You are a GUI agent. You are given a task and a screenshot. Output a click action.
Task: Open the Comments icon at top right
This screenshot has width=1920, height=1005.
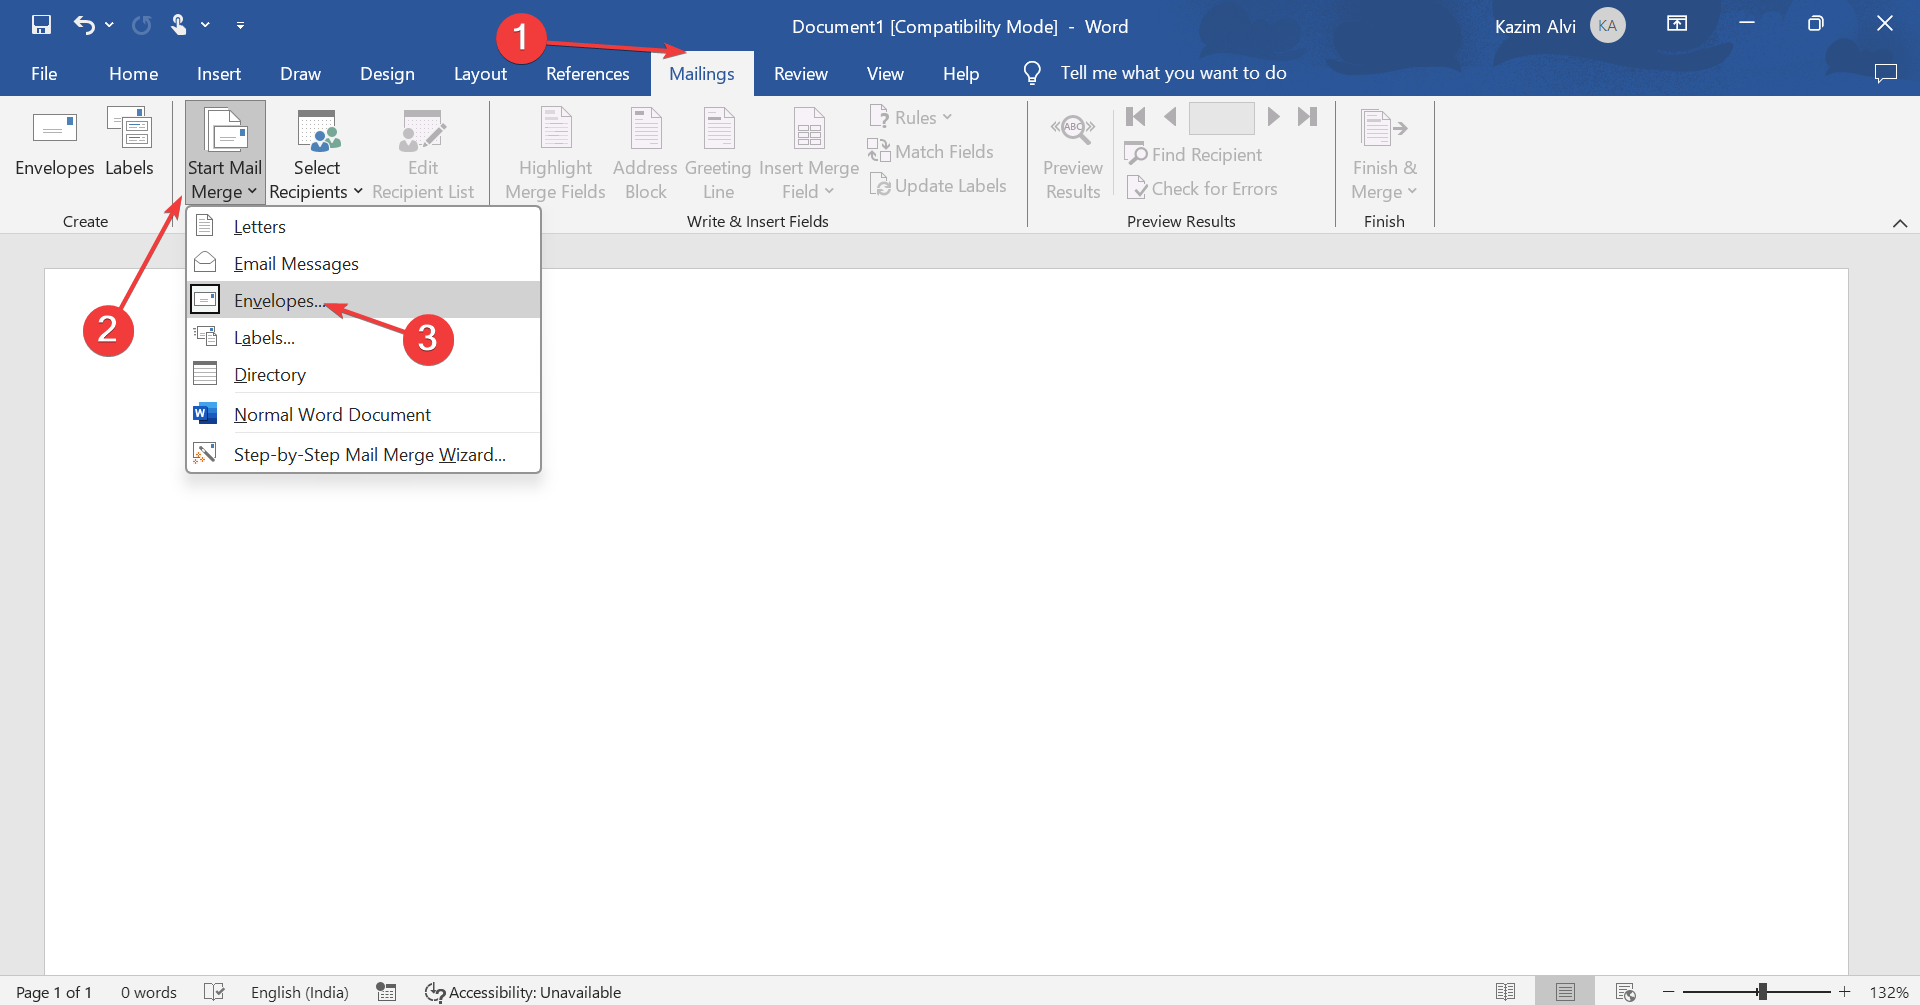click(1885, 73)
